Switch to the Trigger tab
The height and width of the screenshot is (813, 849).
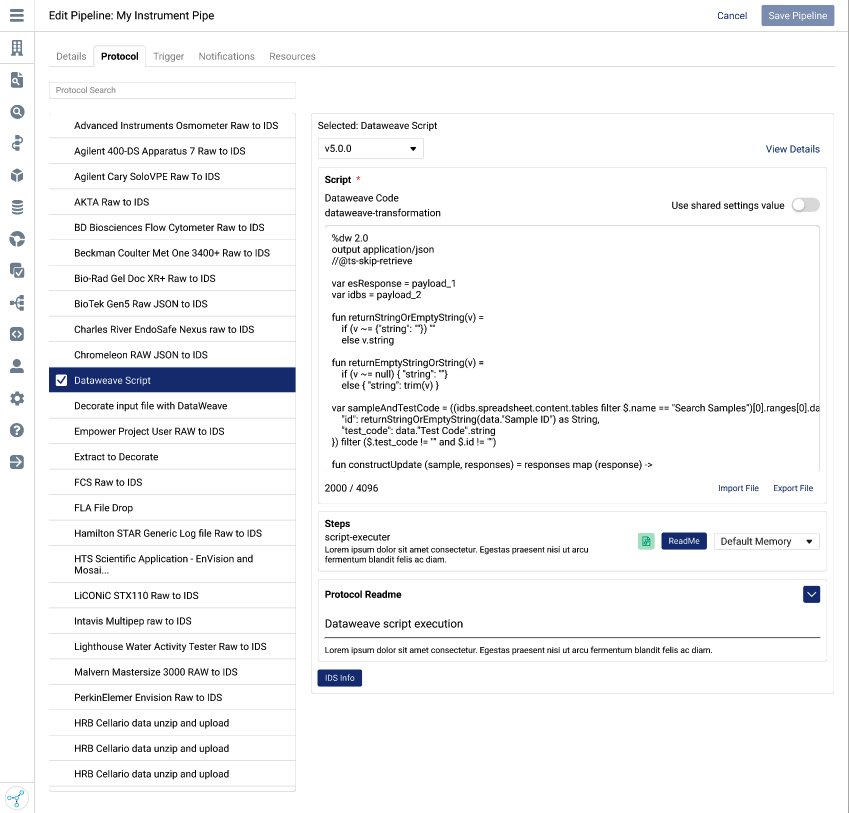(x=168, y=56)
